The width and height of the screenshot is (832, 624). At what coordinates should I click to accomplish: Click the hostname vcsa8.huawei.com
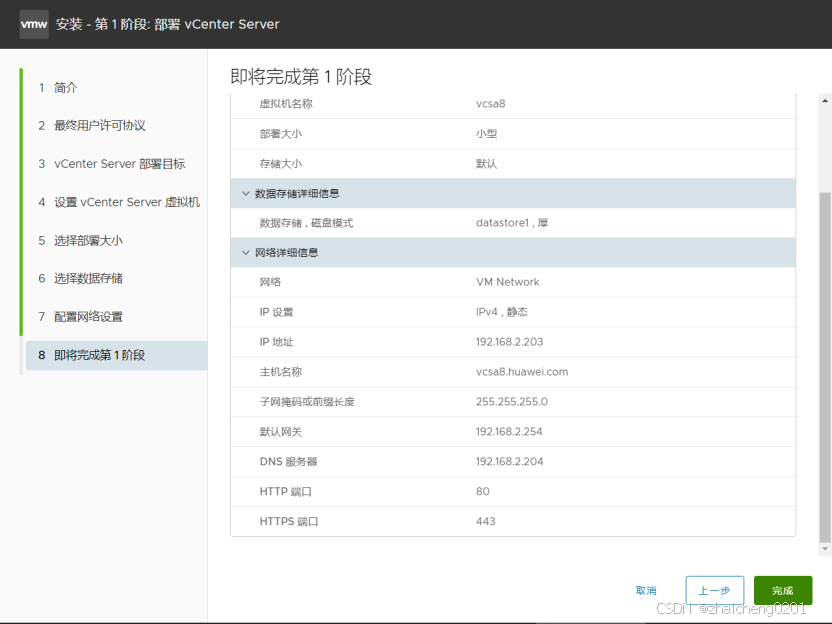522,372
